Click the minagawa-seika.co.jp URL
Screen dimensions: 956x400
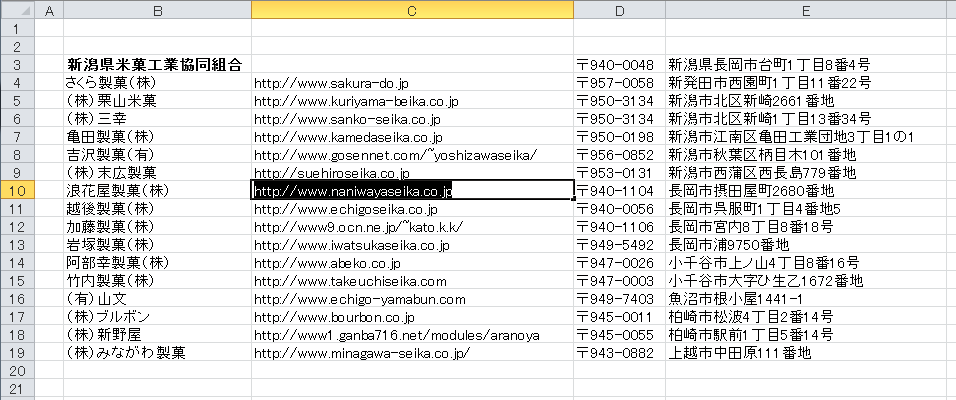362,353
